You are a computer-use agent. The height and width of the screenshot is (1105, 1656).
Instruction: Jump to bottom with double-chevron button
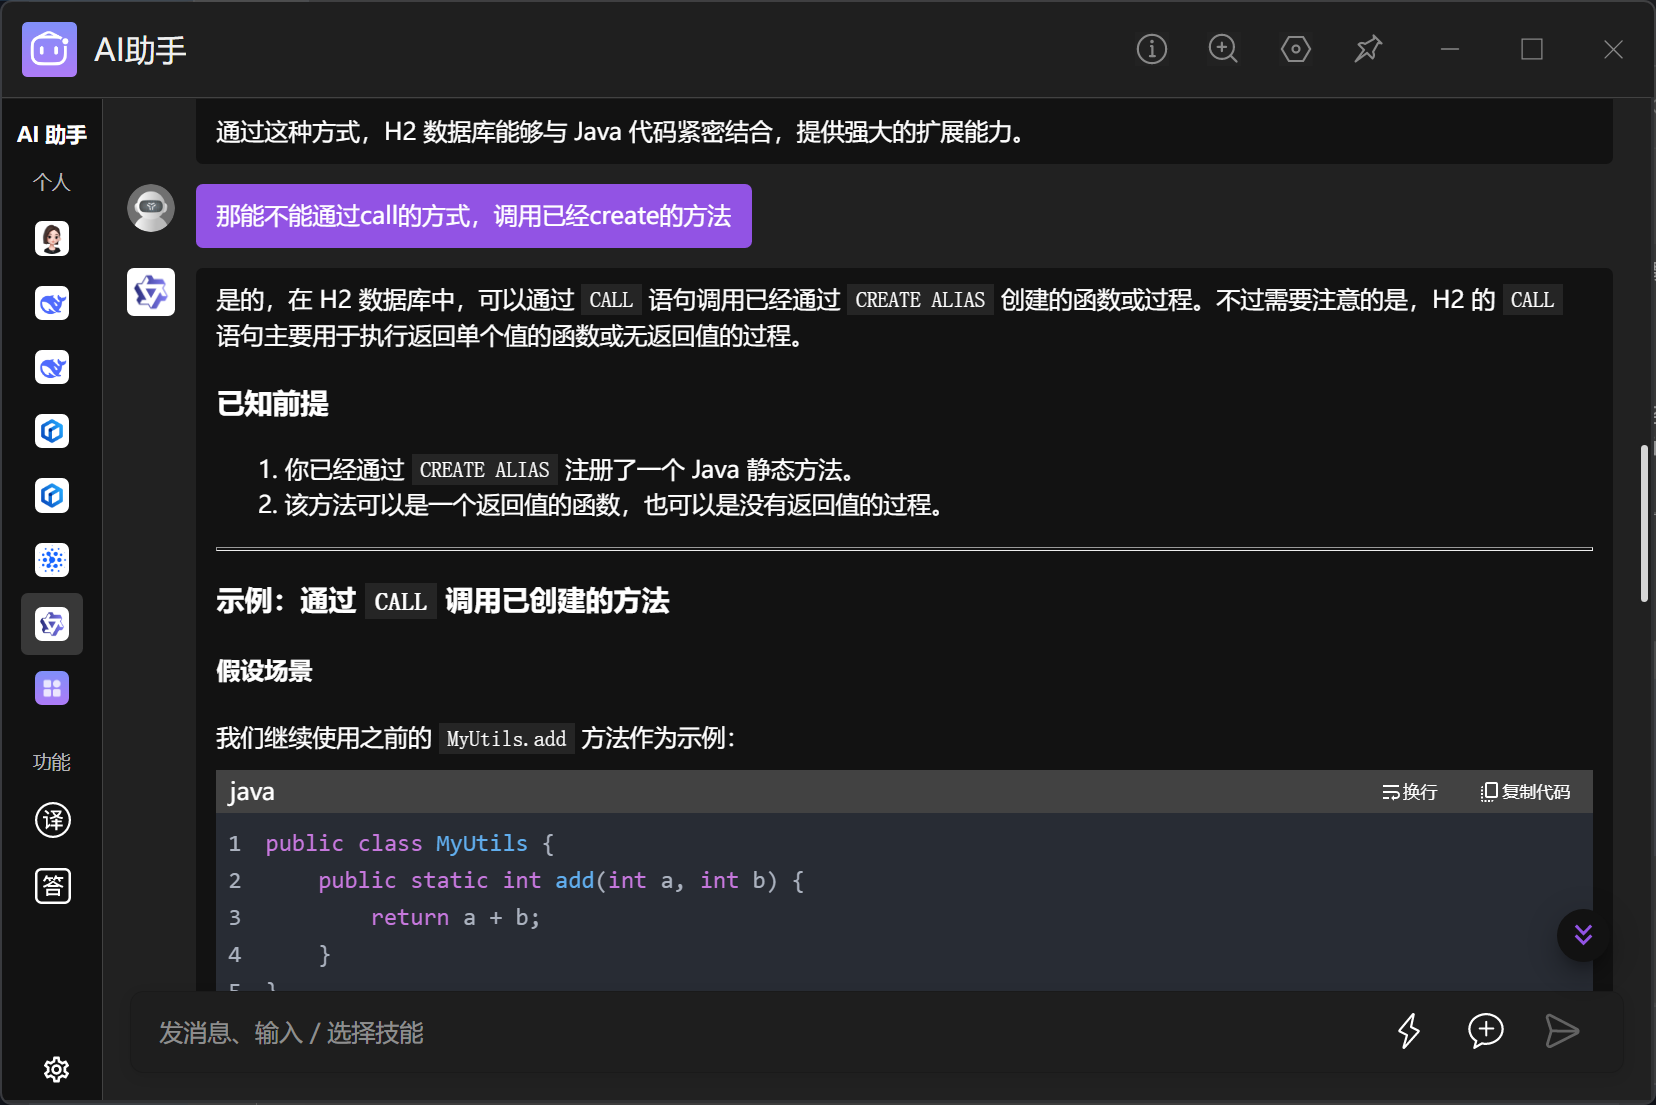point(1583,935)
